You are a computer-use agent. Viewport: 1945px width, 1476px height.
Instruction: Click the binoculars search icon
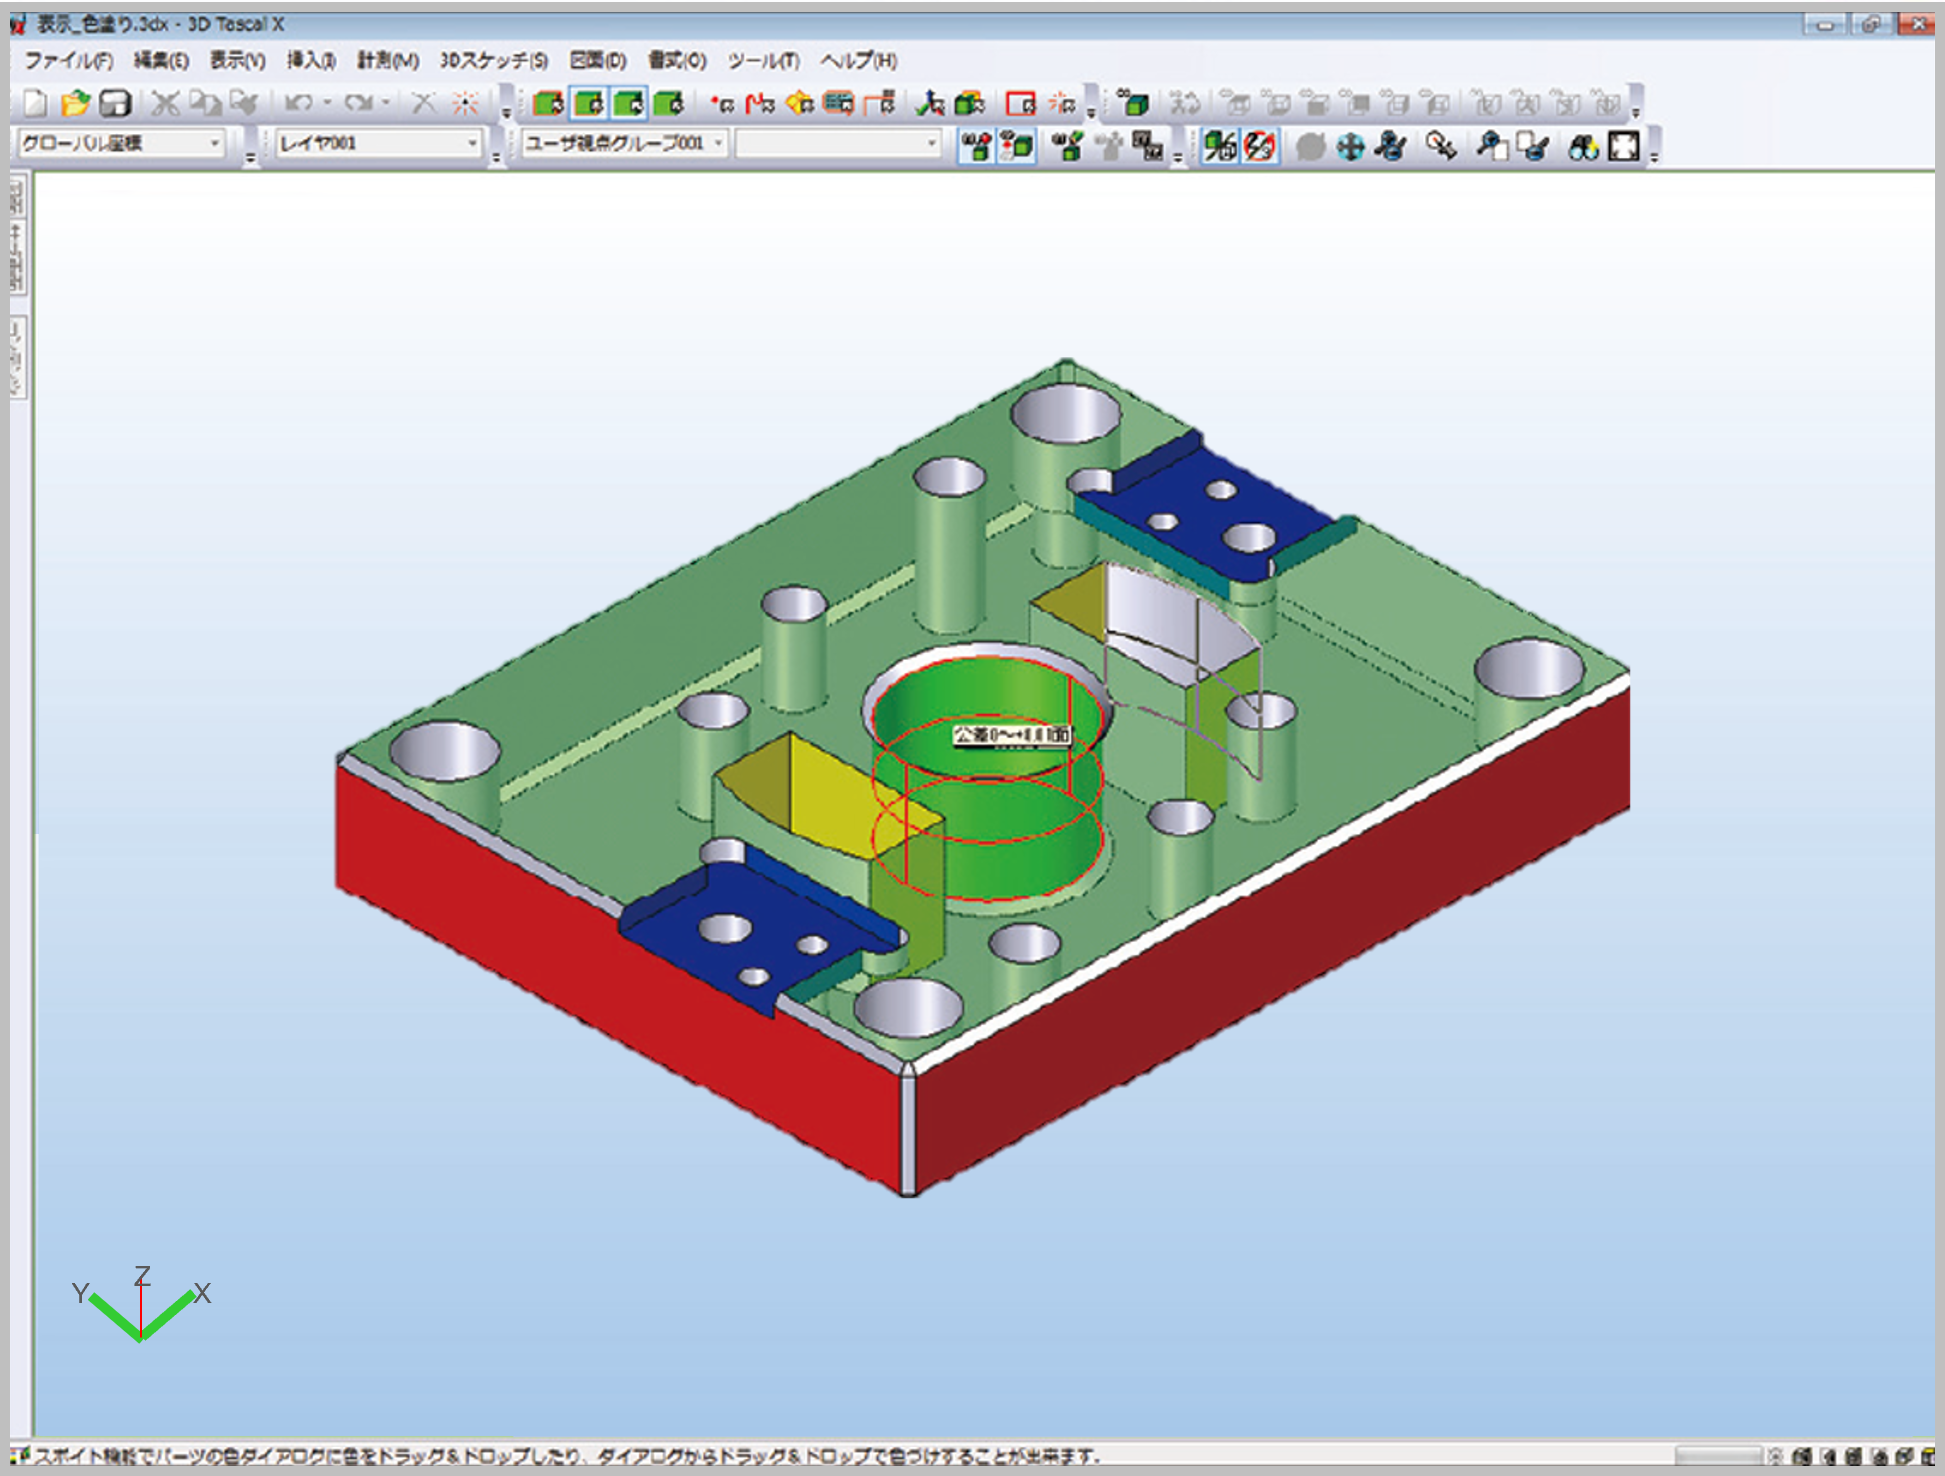[x=1583, y=147]
